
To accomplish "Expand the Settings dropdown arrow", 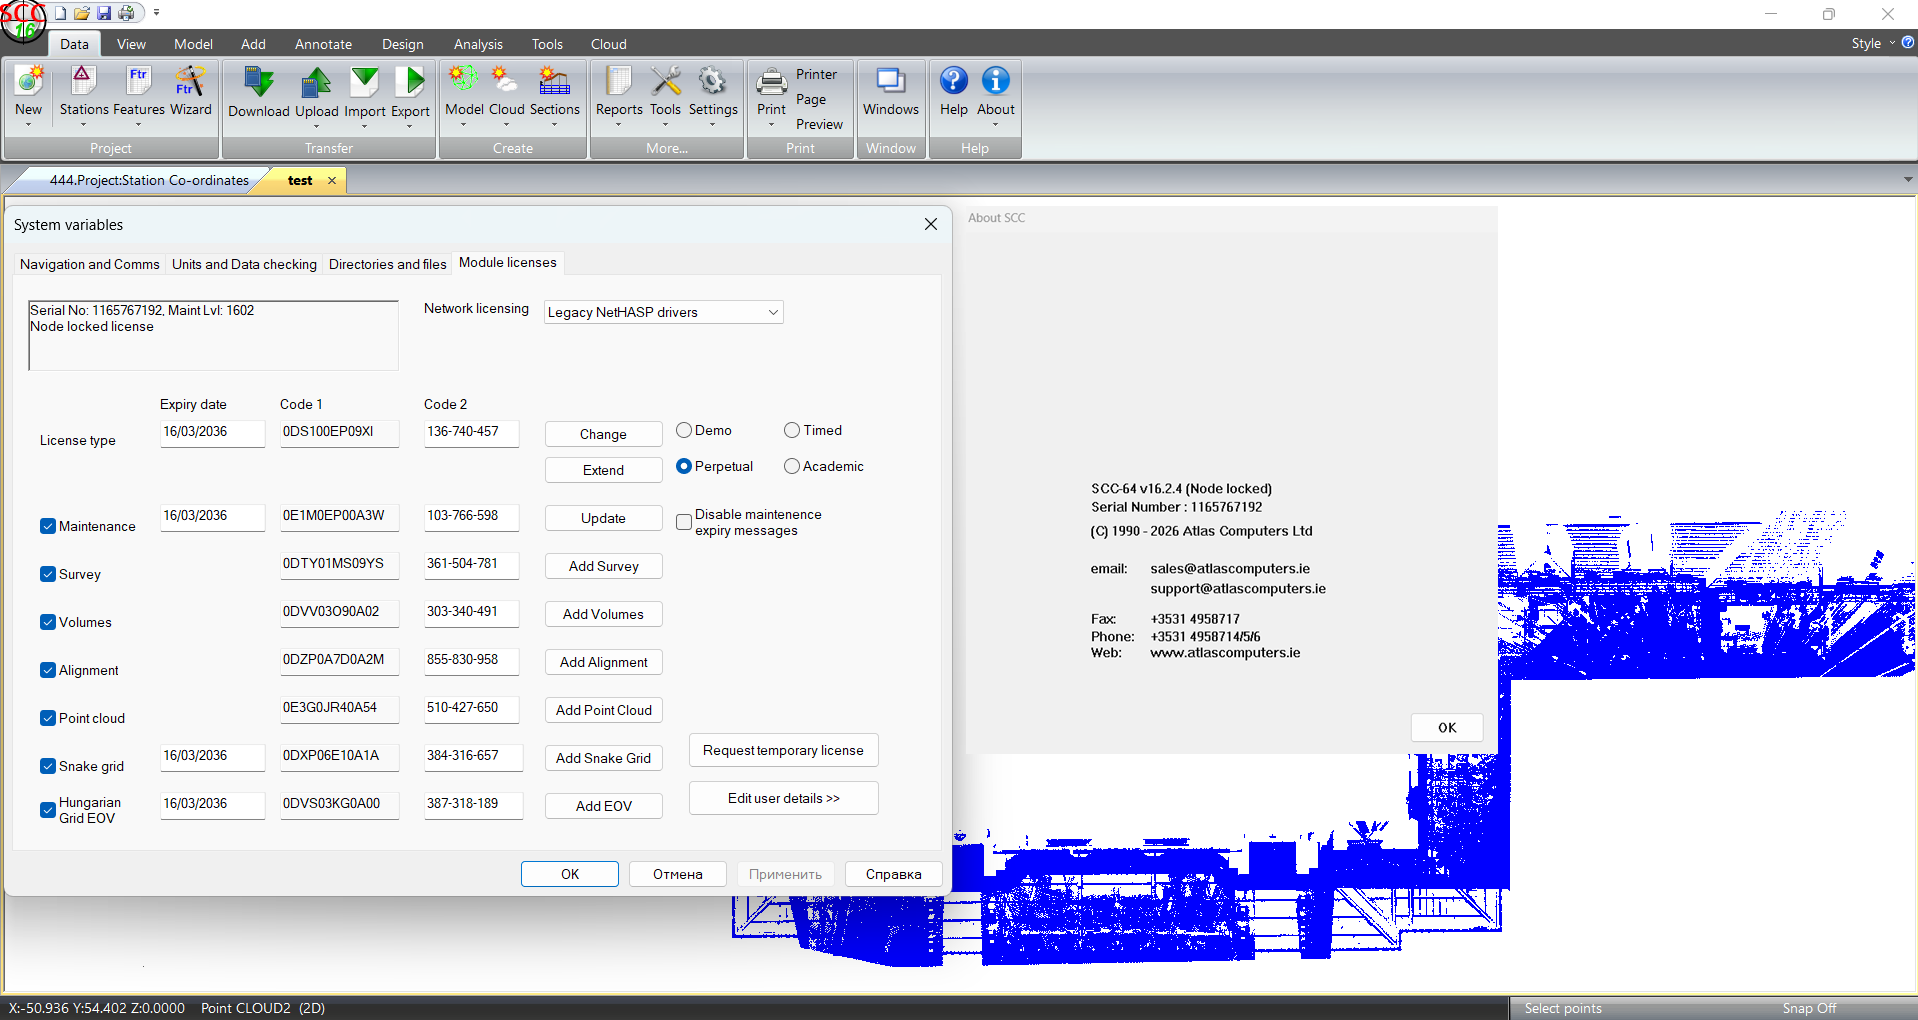I will pos(712,125).
